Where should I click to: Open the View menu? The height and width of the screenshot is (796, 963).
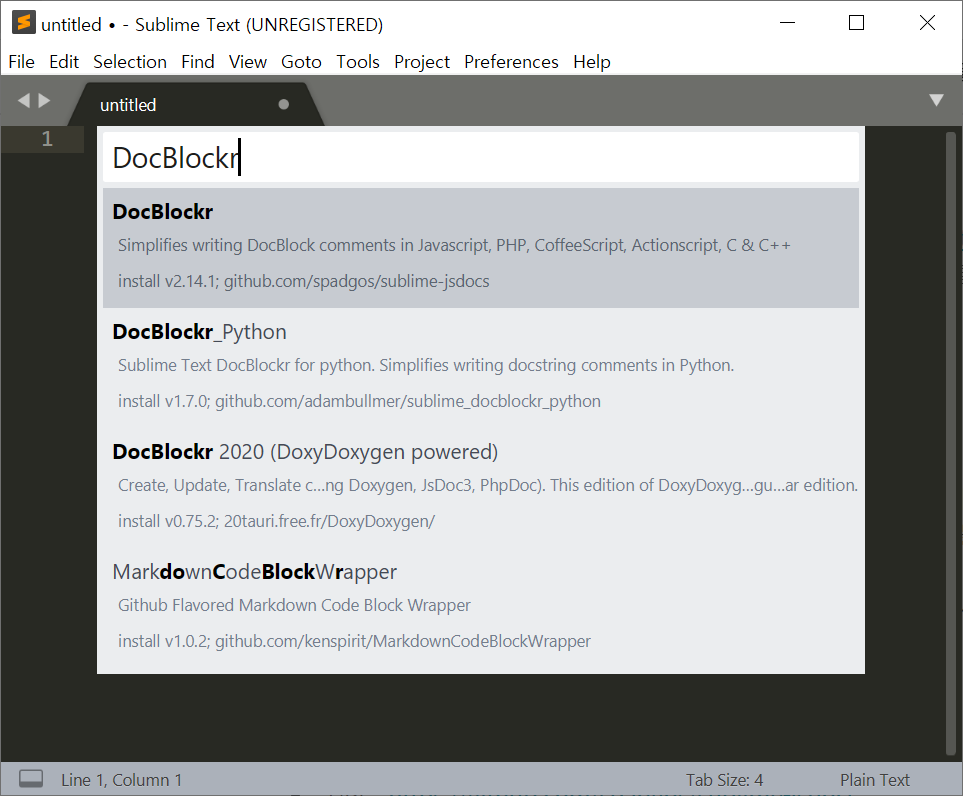pos(248,62)
